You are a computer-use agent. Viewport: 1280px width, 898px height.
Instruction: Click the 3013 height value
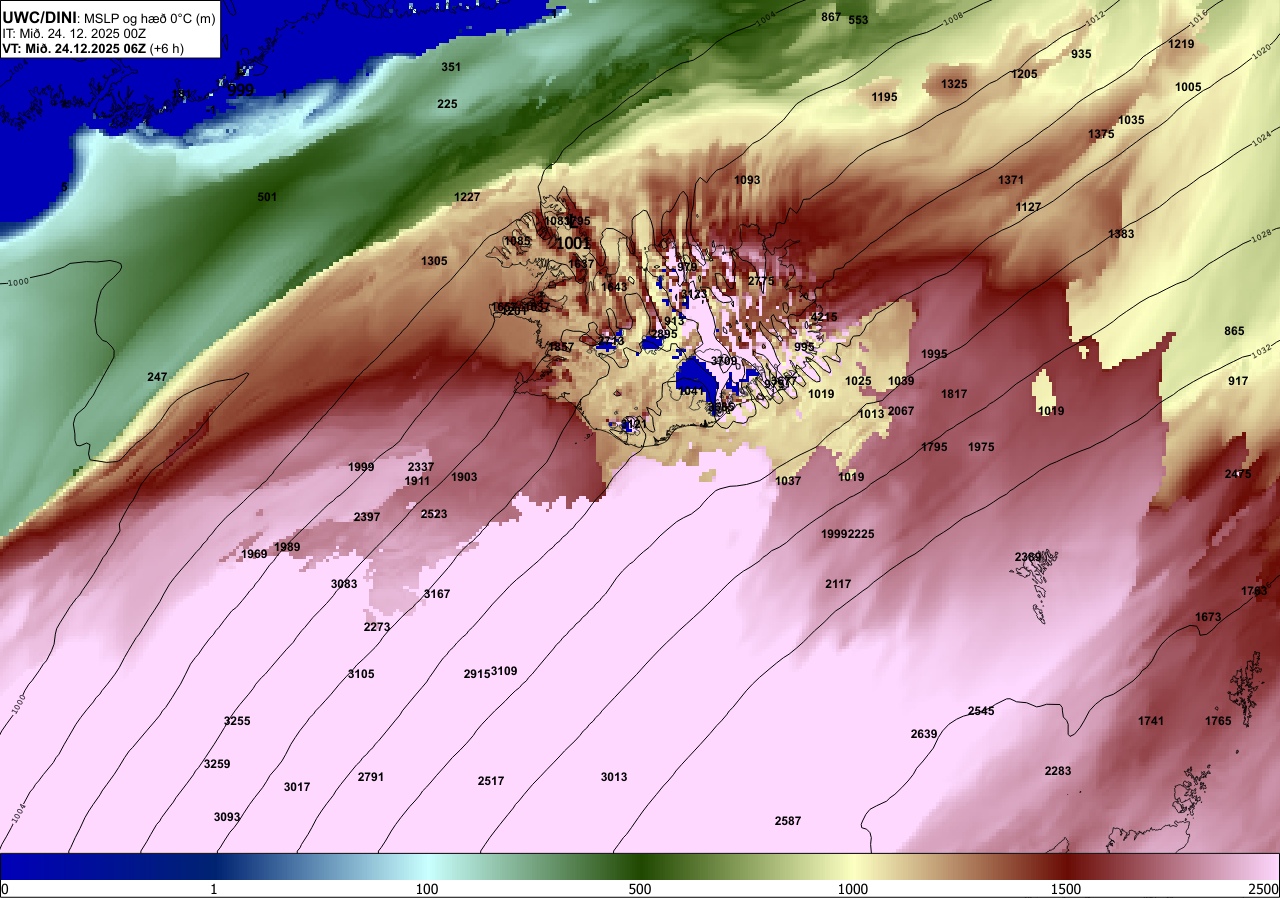click(614, 777)
